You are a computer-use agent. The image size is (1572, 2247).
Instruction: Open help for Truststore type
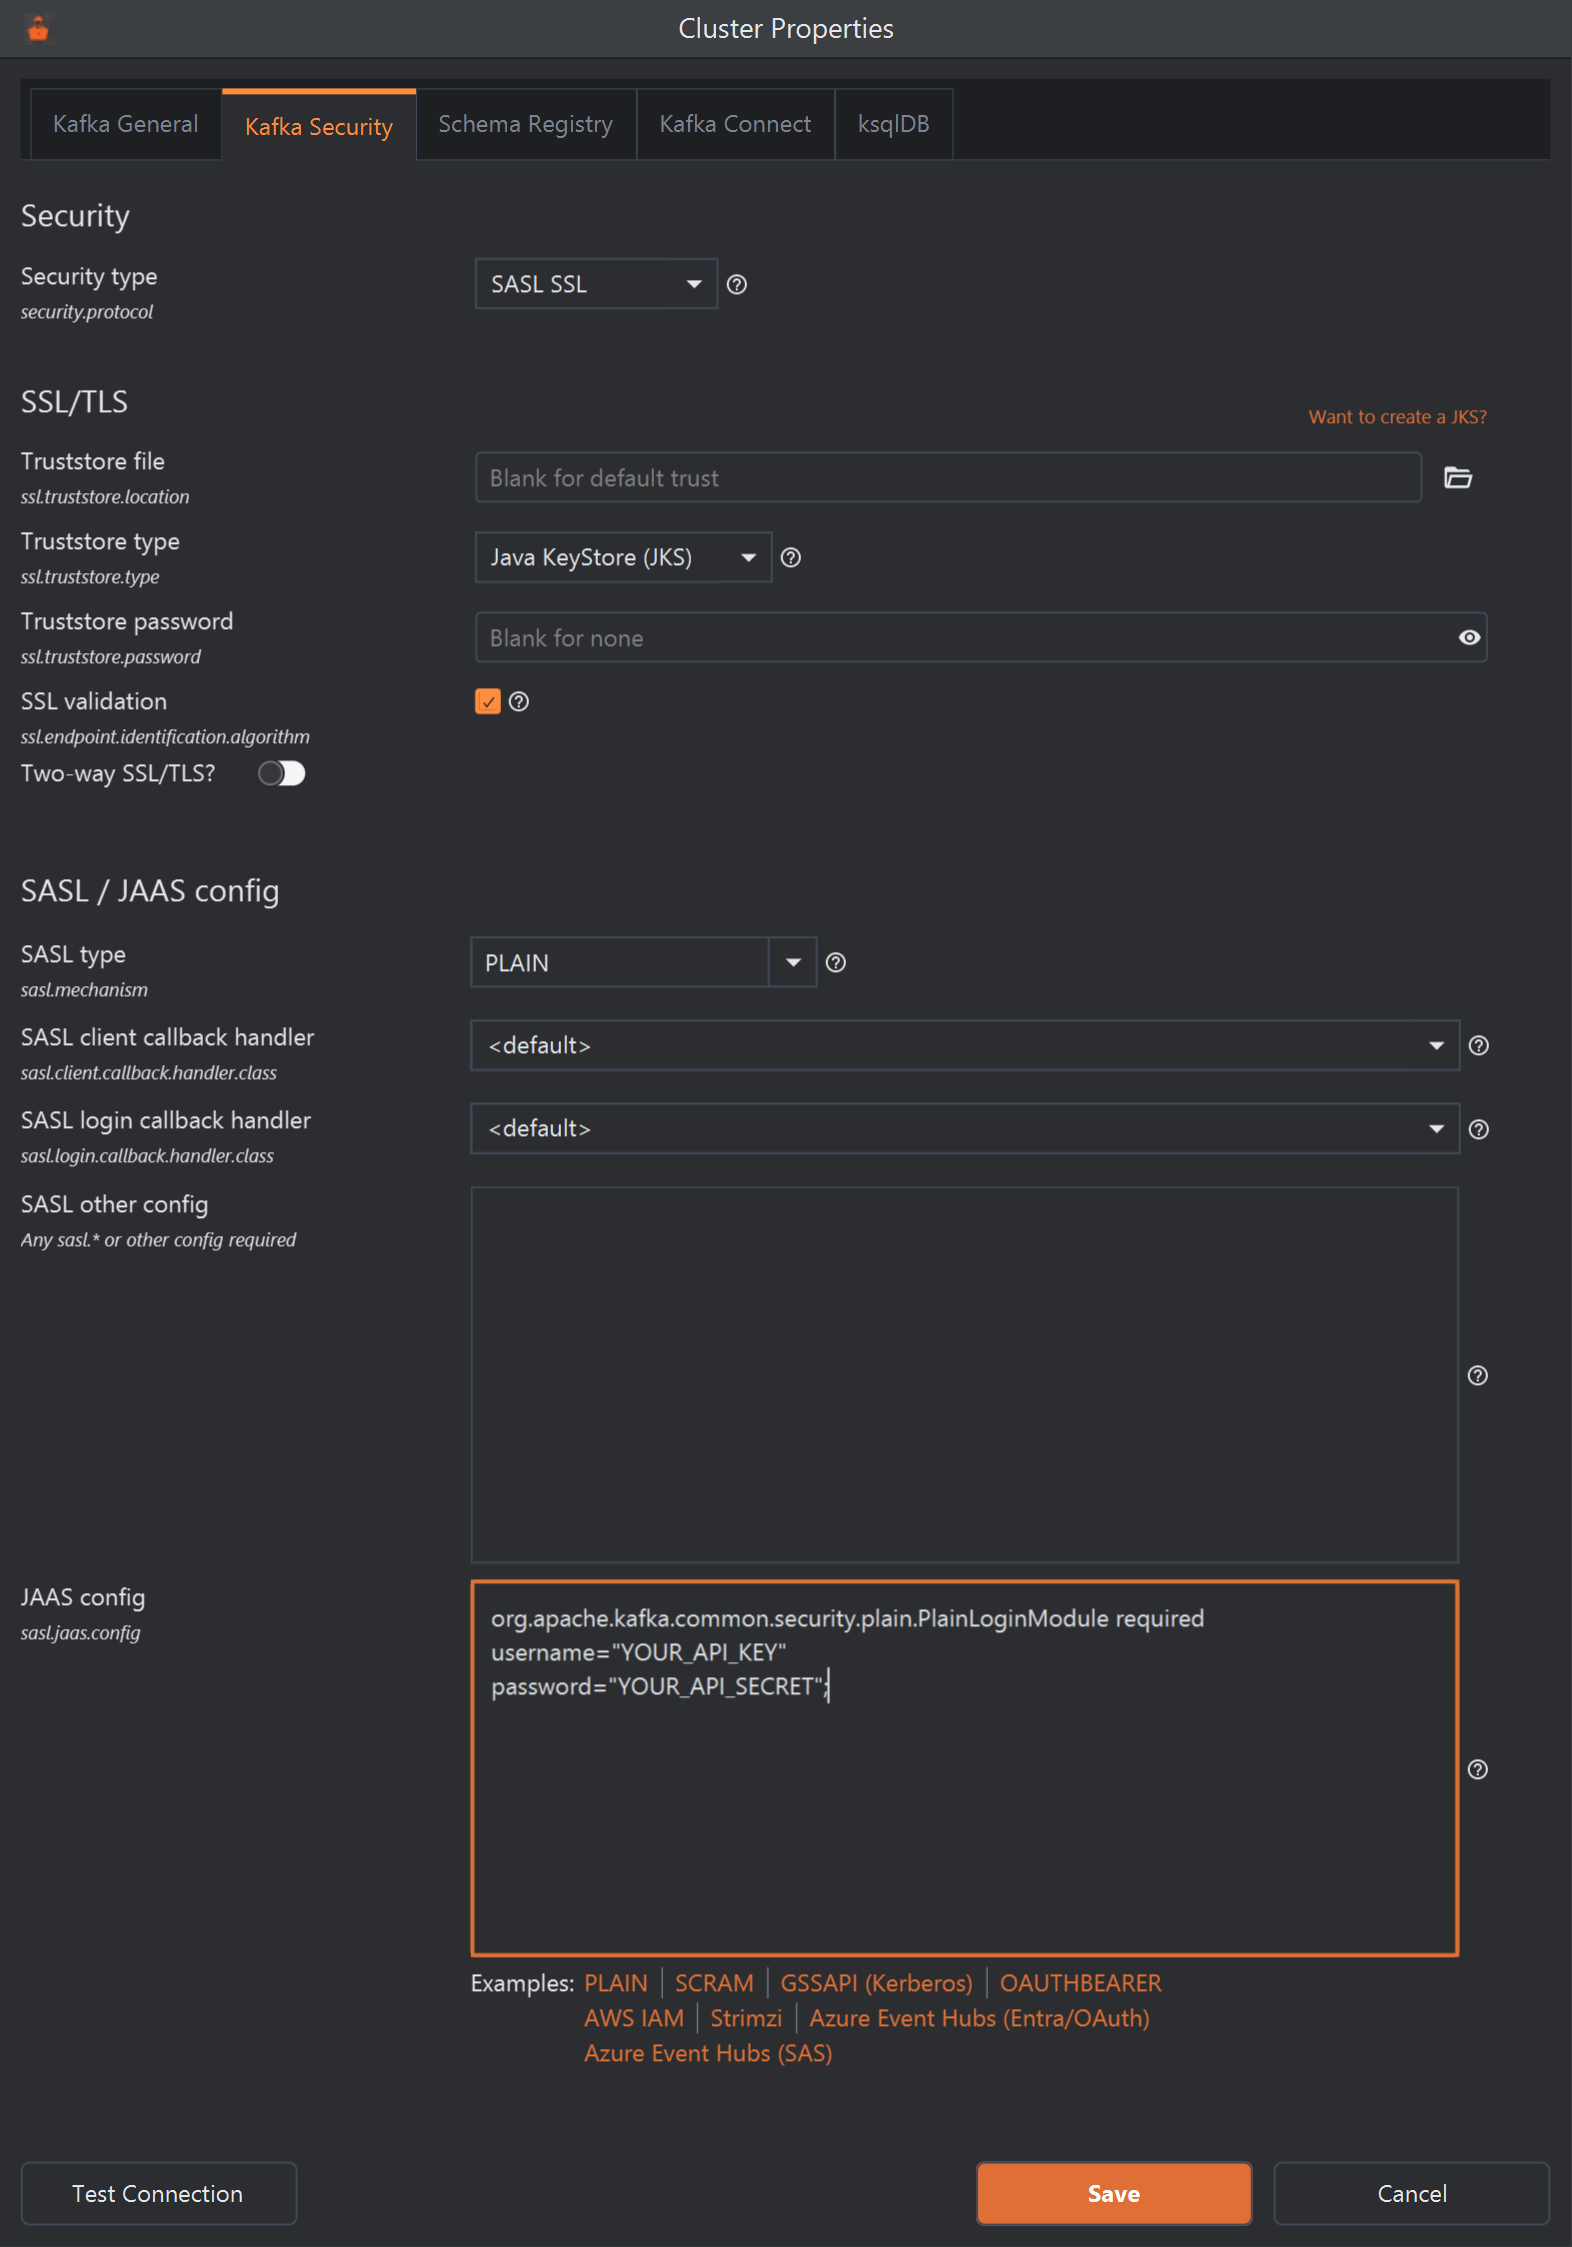791,558
